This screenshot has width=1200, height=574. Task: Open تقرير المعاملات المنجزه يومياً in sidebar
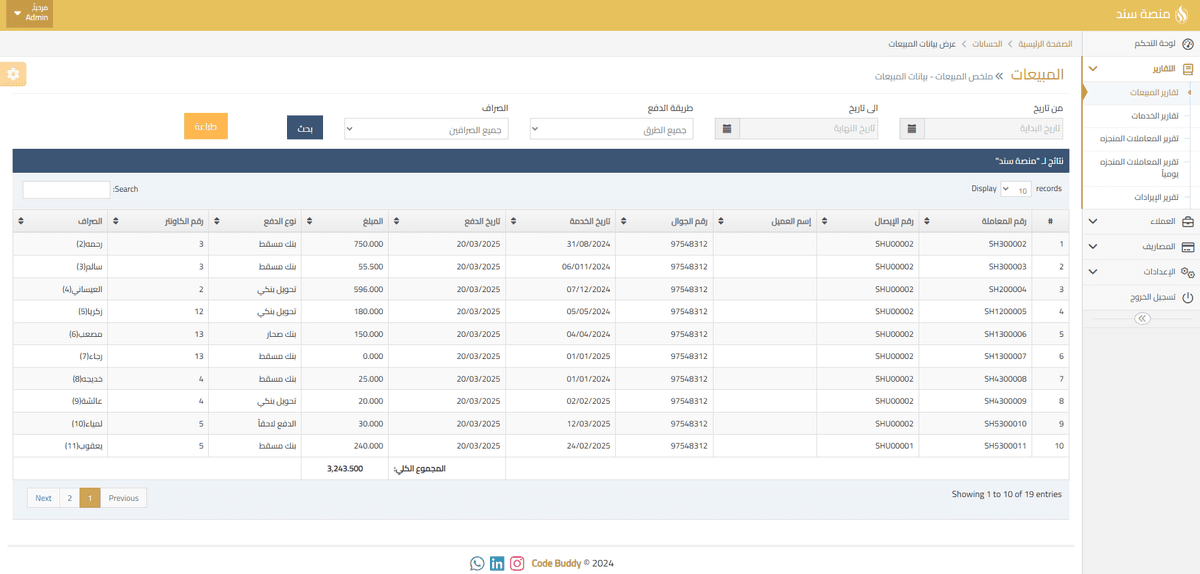click(x=1139, y=167)
